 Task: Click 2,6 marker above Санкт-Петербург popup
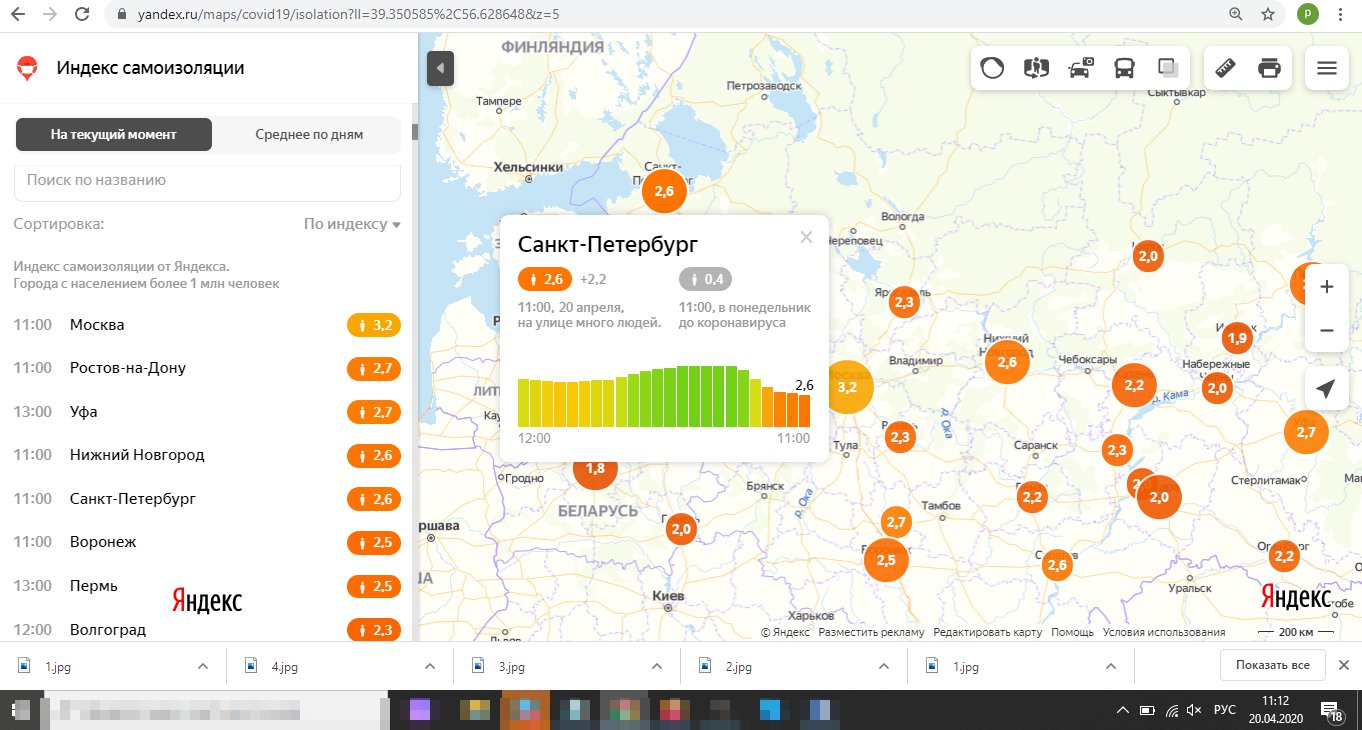click(x=664, y=191)
